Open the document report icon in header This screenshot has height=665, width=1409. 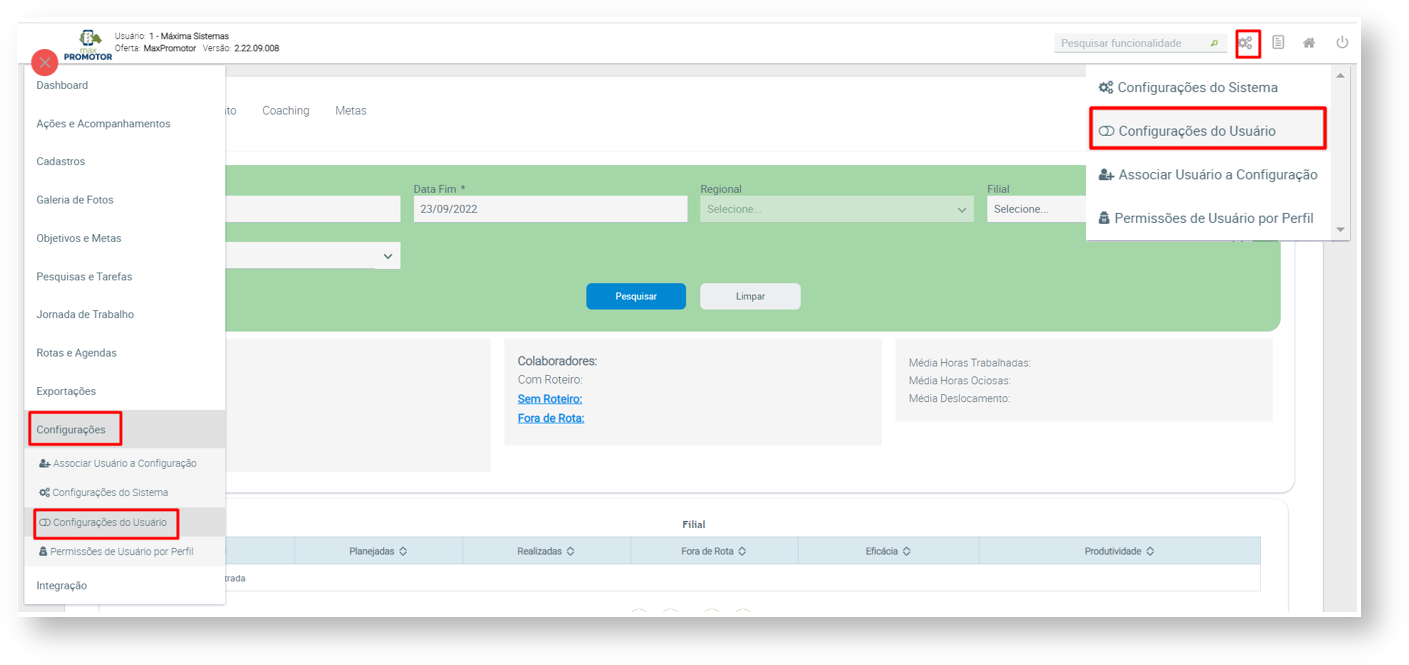coord(1278,43)
